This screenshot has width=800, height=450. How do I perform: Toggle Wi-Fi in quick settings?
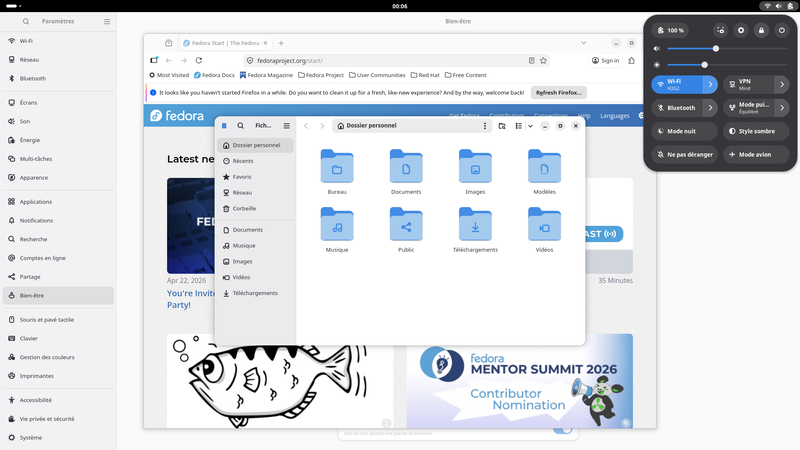tap(678, 84)
